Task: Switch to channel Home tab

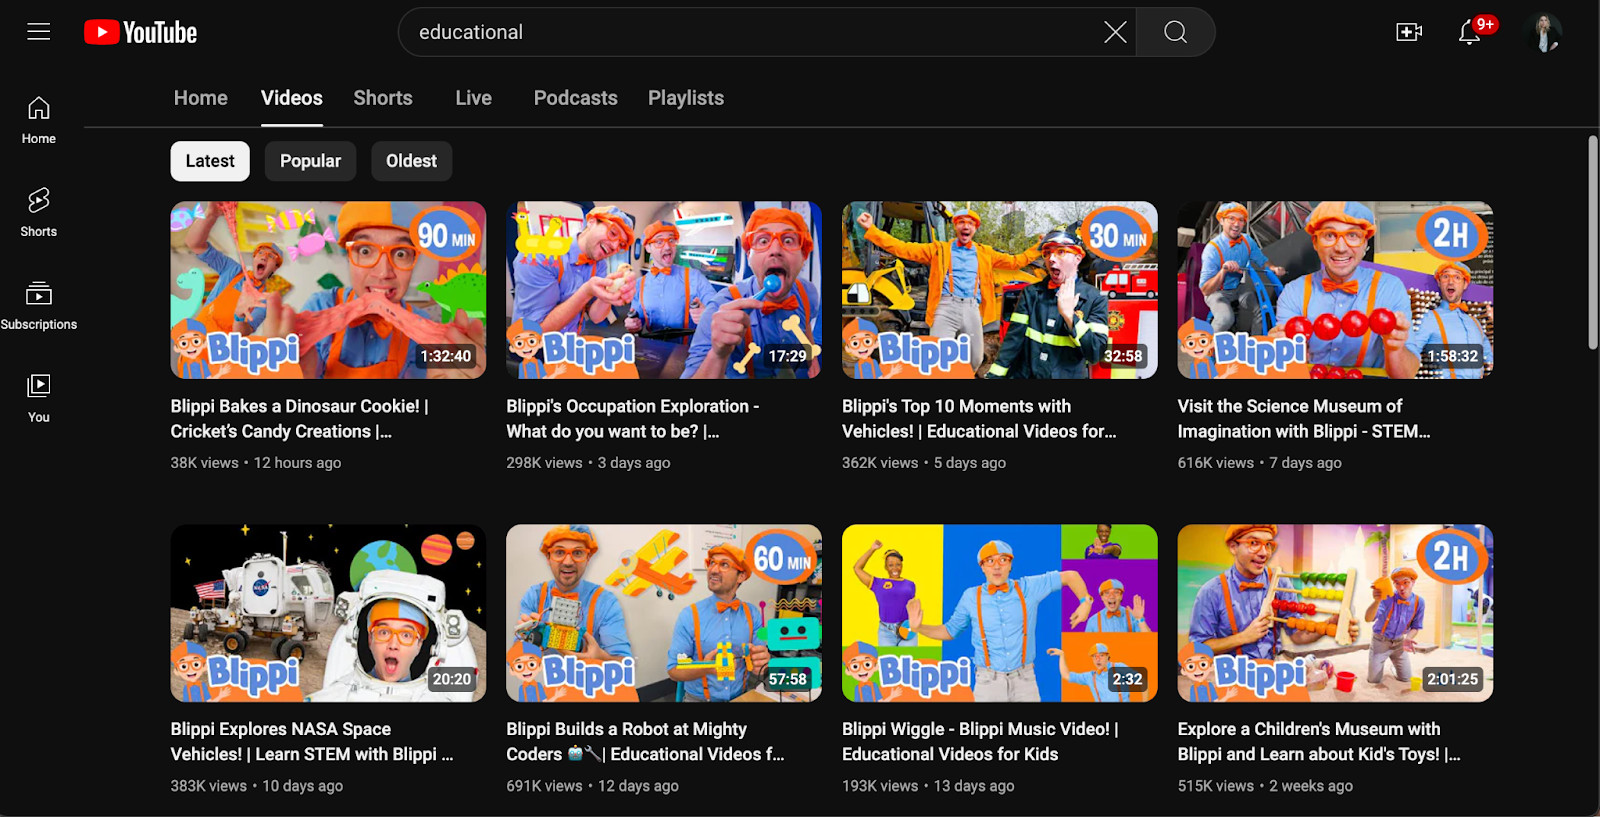Action: pos(201,98)
